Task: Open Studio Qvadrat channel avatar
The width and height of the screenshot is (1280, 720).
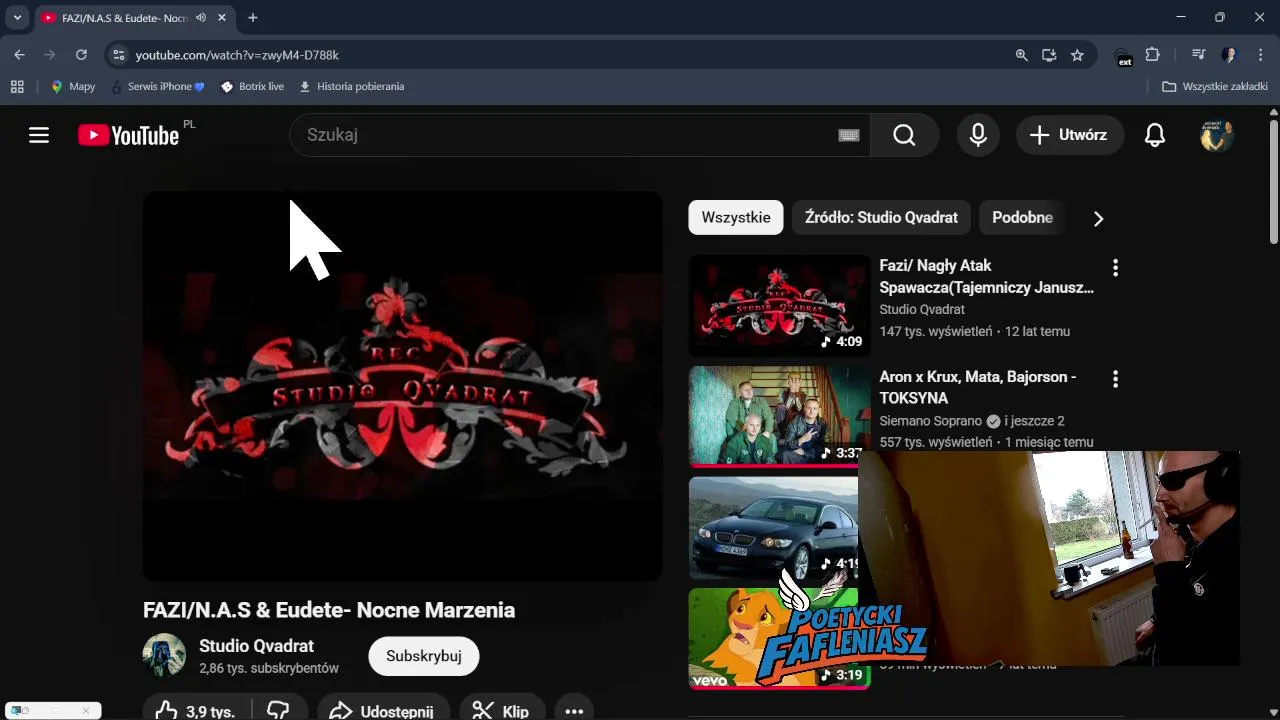Action: tap(164, 656)
